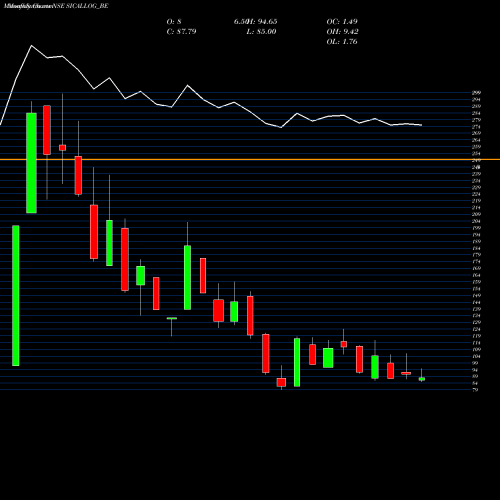This screenshot has height=500, width=500.
Task: Select the 194 price axis label
Action: [x=476, y=234]
